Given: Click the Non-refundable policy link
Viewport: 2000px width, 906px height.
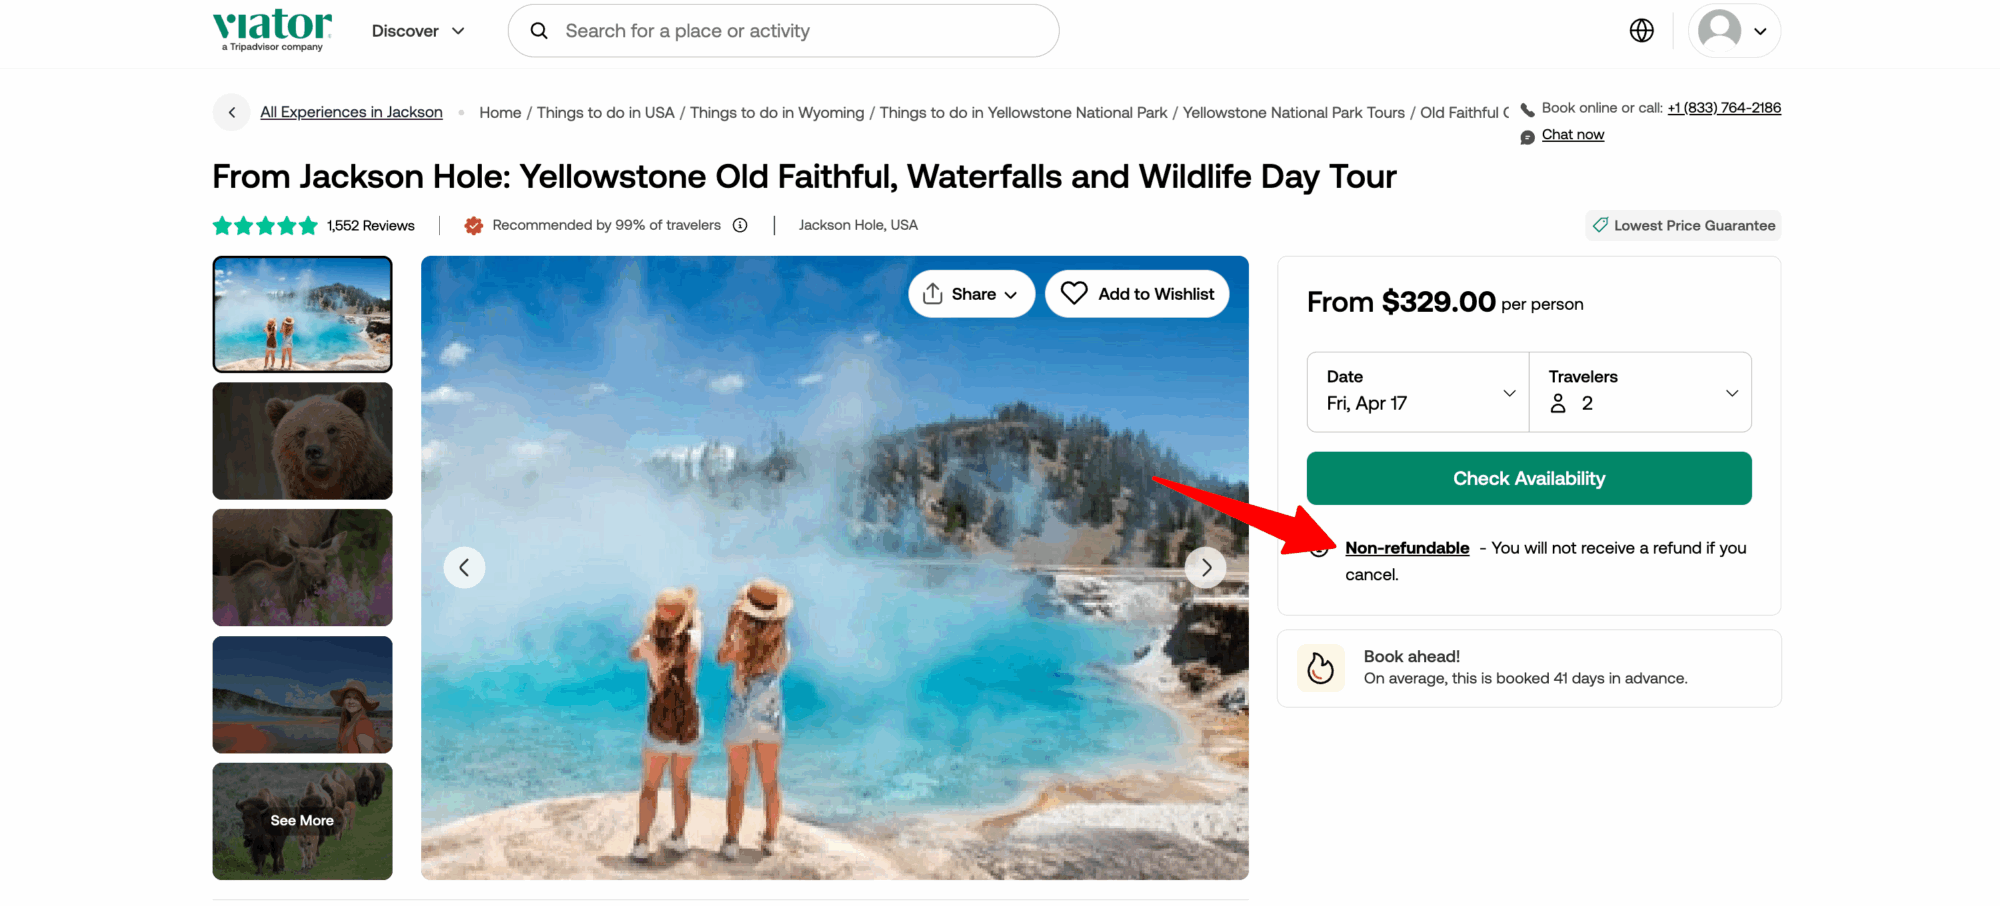Looking at the screenshot, I should (x=1407, y=548).
